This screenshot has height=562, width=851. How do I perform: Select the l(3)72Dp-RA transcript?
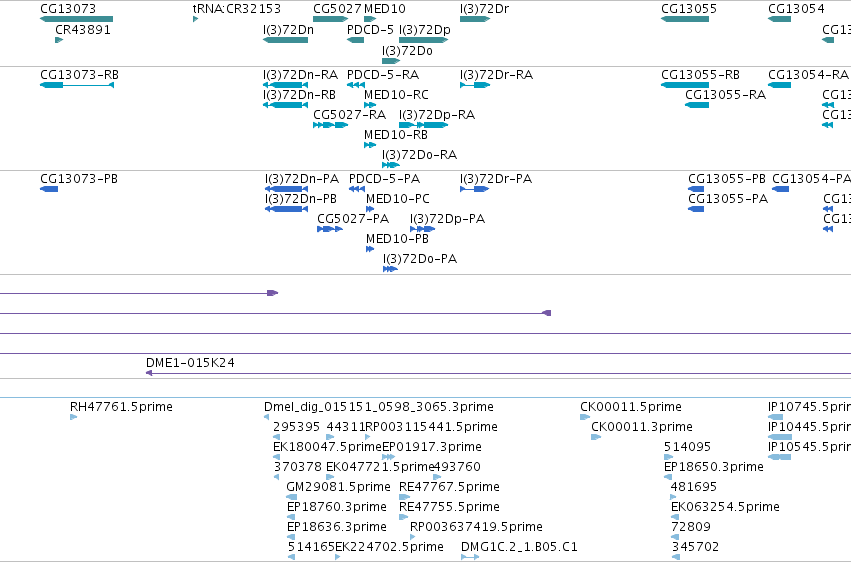tap(423, 125)
